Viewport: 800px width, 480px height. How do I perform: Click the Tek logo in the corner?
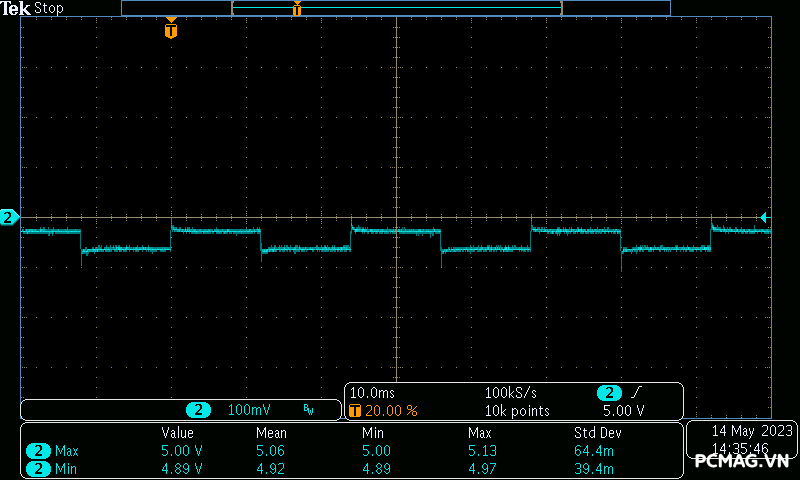click(16, 8)
